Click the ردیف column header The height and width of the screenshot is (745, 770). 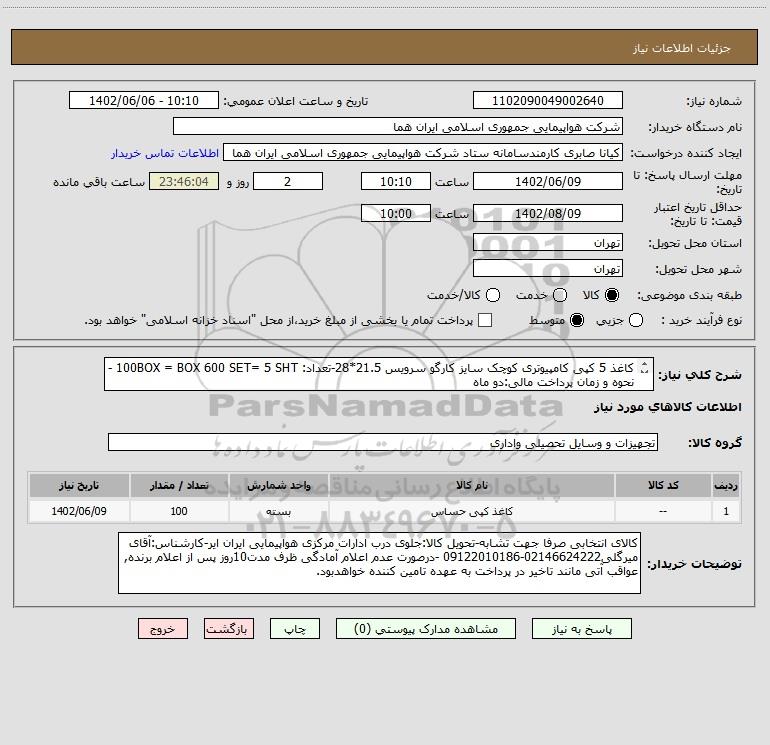tap(726, 486)
